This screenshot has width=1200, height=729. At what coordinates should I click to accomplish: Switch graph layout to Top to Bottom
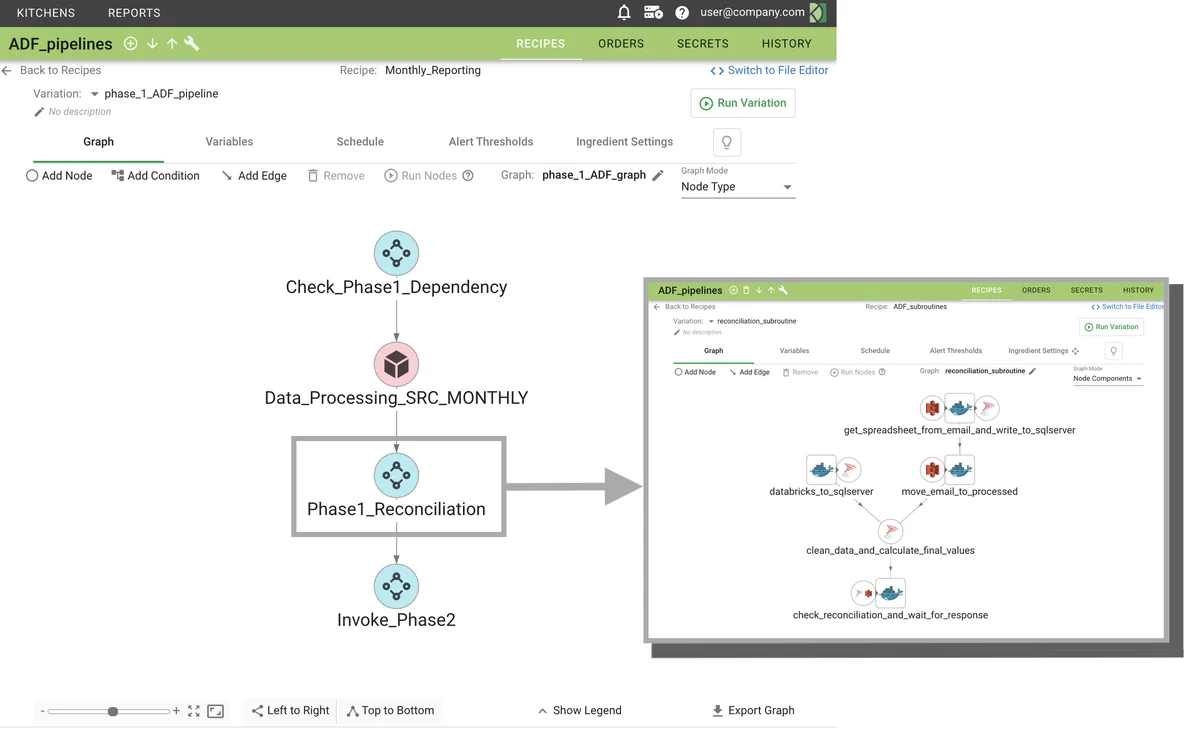[x=390, y=711]
